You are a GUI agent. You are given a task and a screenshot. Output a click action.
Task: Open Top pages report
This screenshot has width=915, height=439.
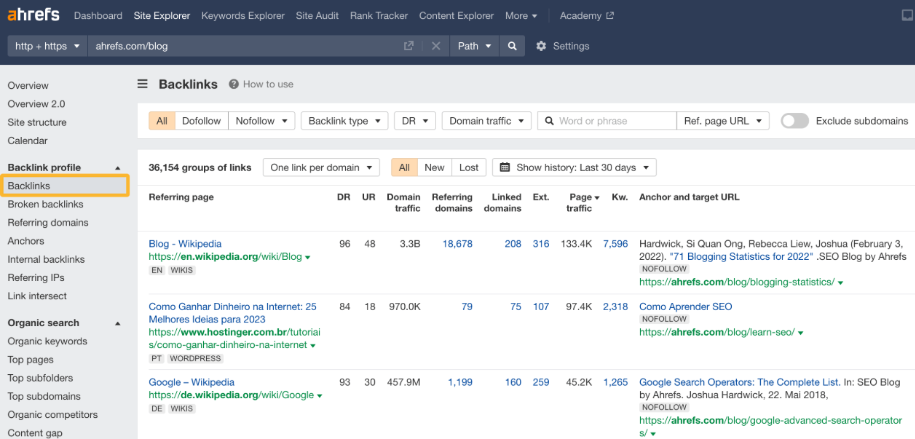(30, 360)
